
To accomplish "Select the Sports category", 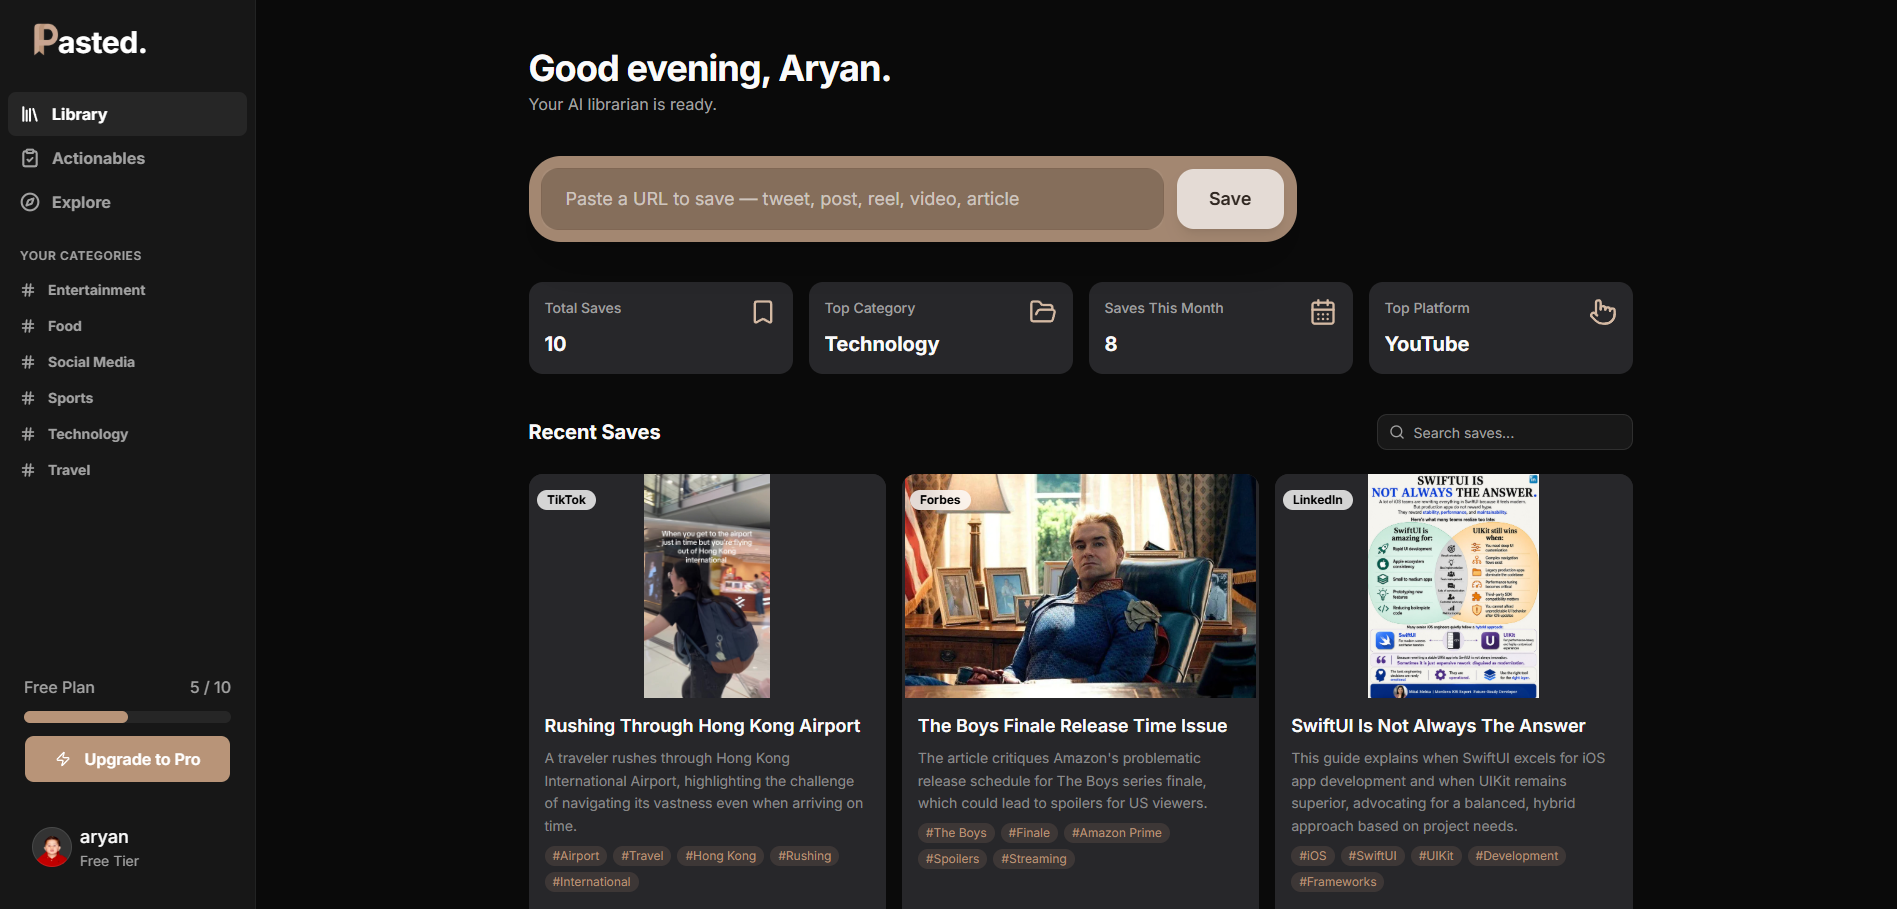I will click(70, 398).
